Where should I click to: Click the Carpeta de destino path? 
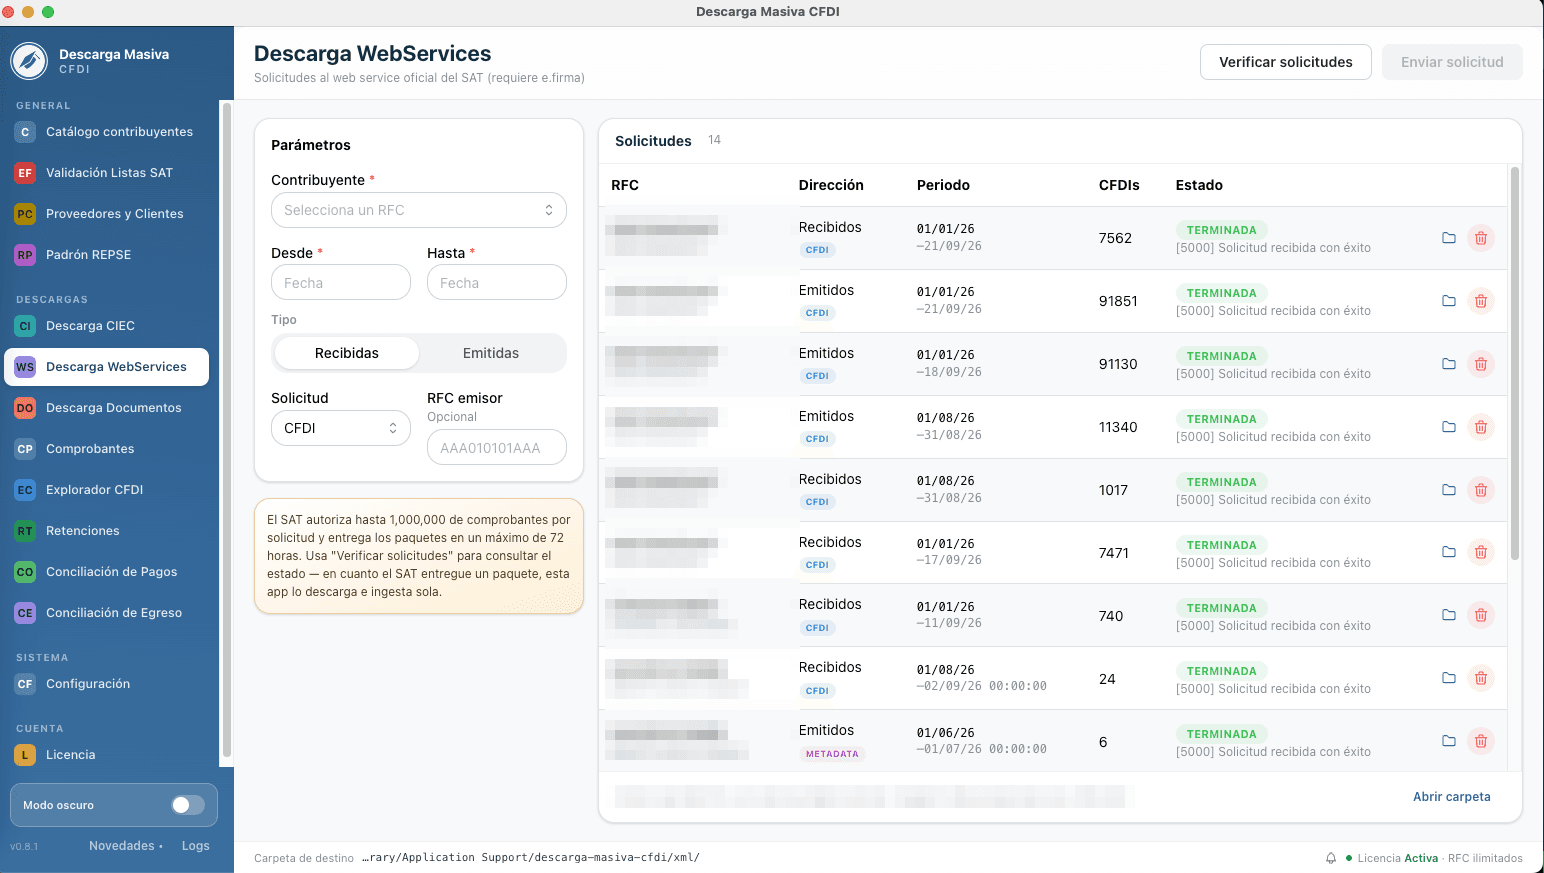coord(530,858)
